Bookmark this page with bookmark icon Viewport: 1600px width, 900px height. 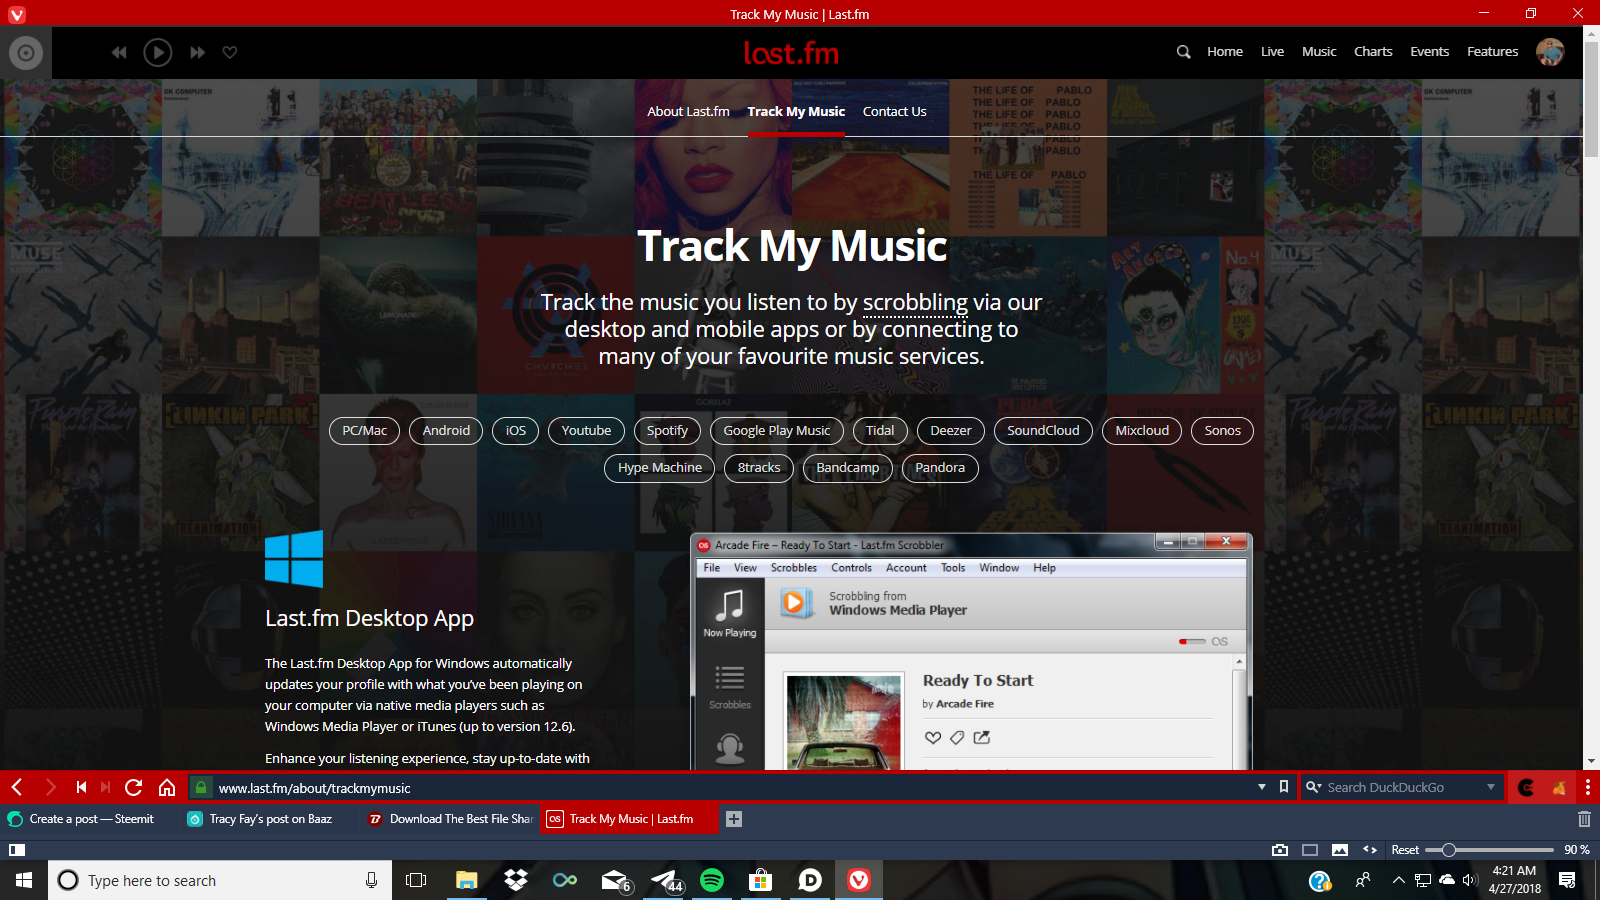[x=1284, y=788]
